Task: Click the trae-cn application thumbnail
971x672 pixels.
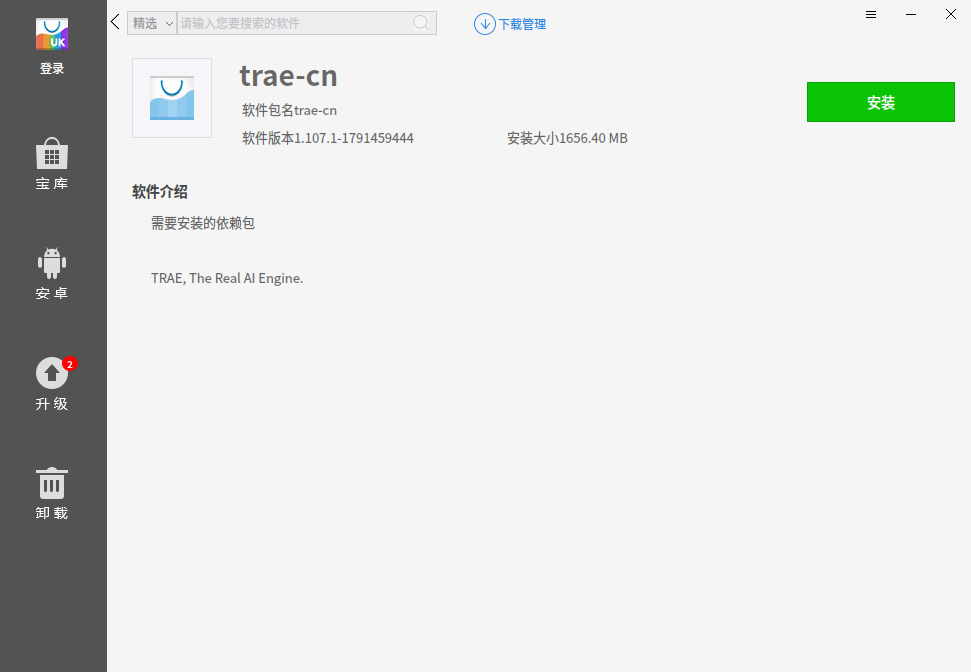Action: click(x=172, y=98)
